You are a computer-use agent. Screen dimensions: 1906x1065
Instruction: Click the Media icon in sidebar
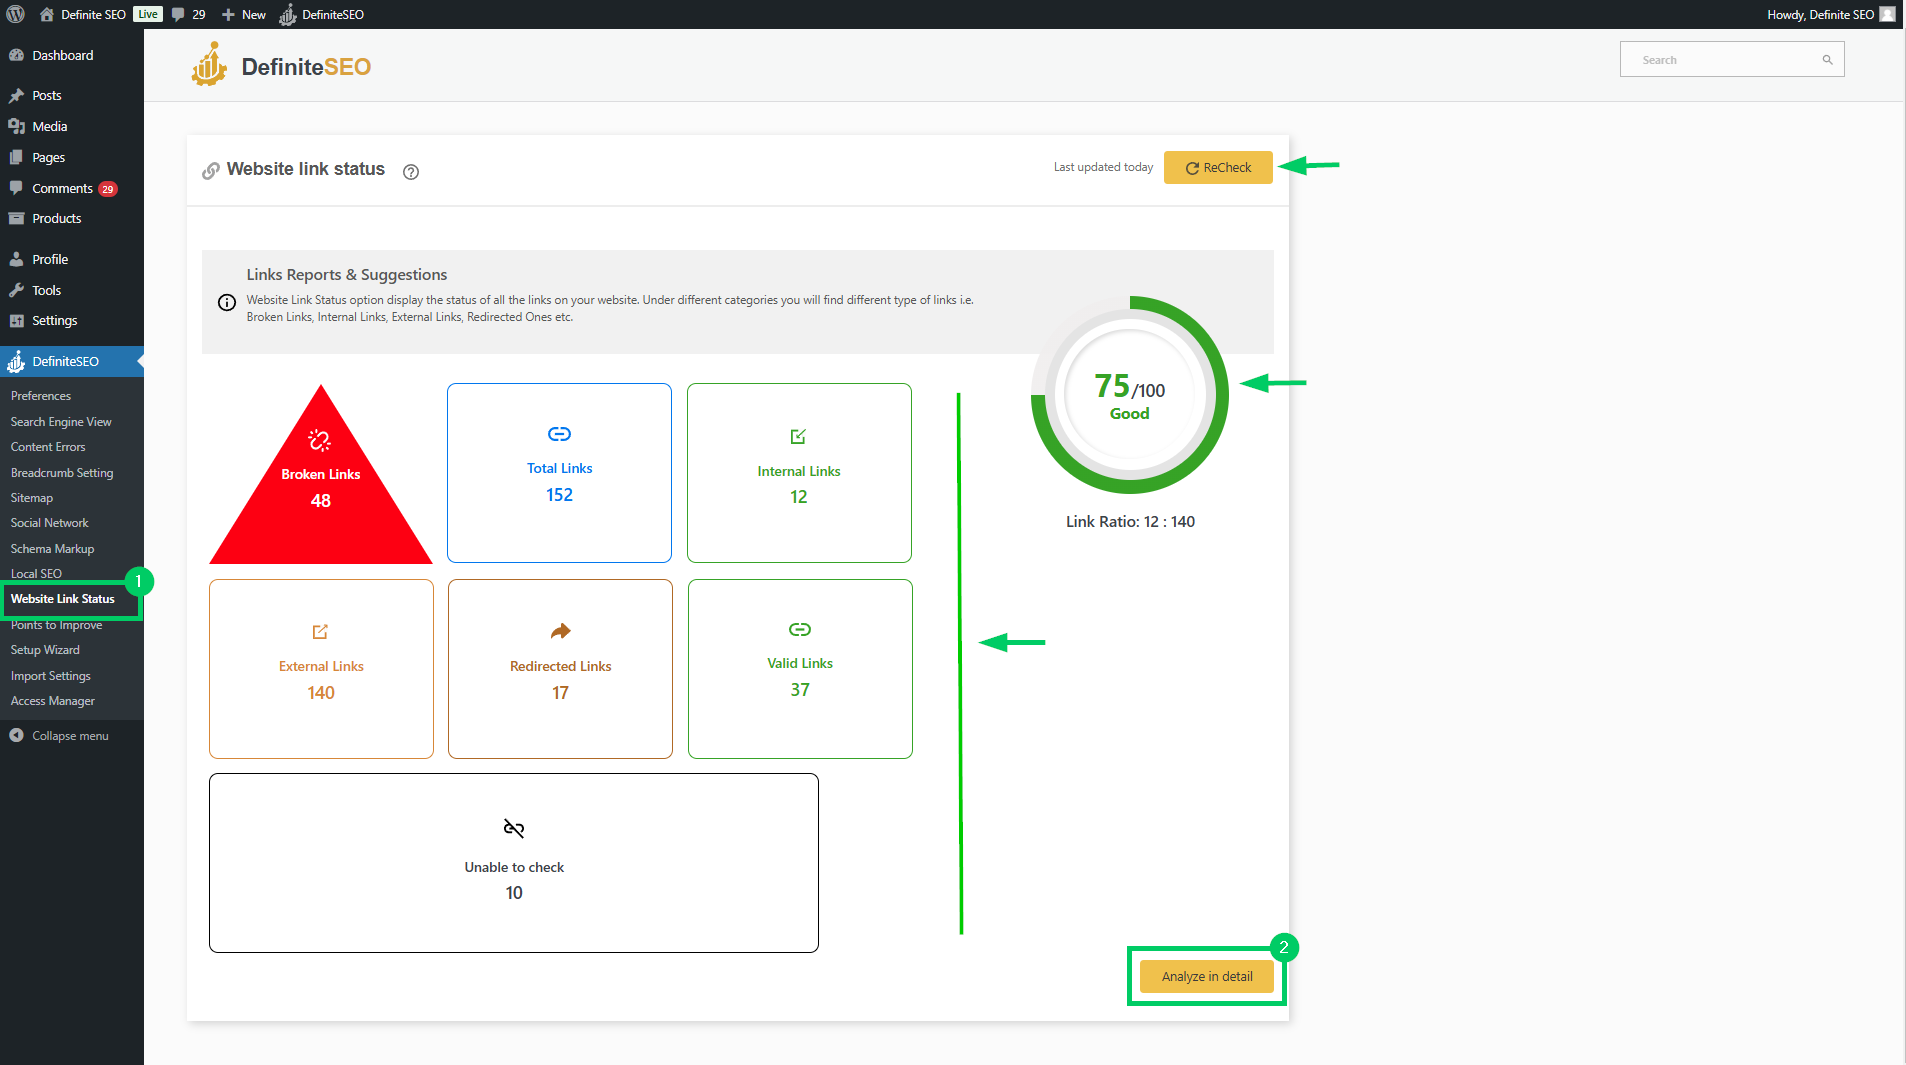click(x=16, y=126)
